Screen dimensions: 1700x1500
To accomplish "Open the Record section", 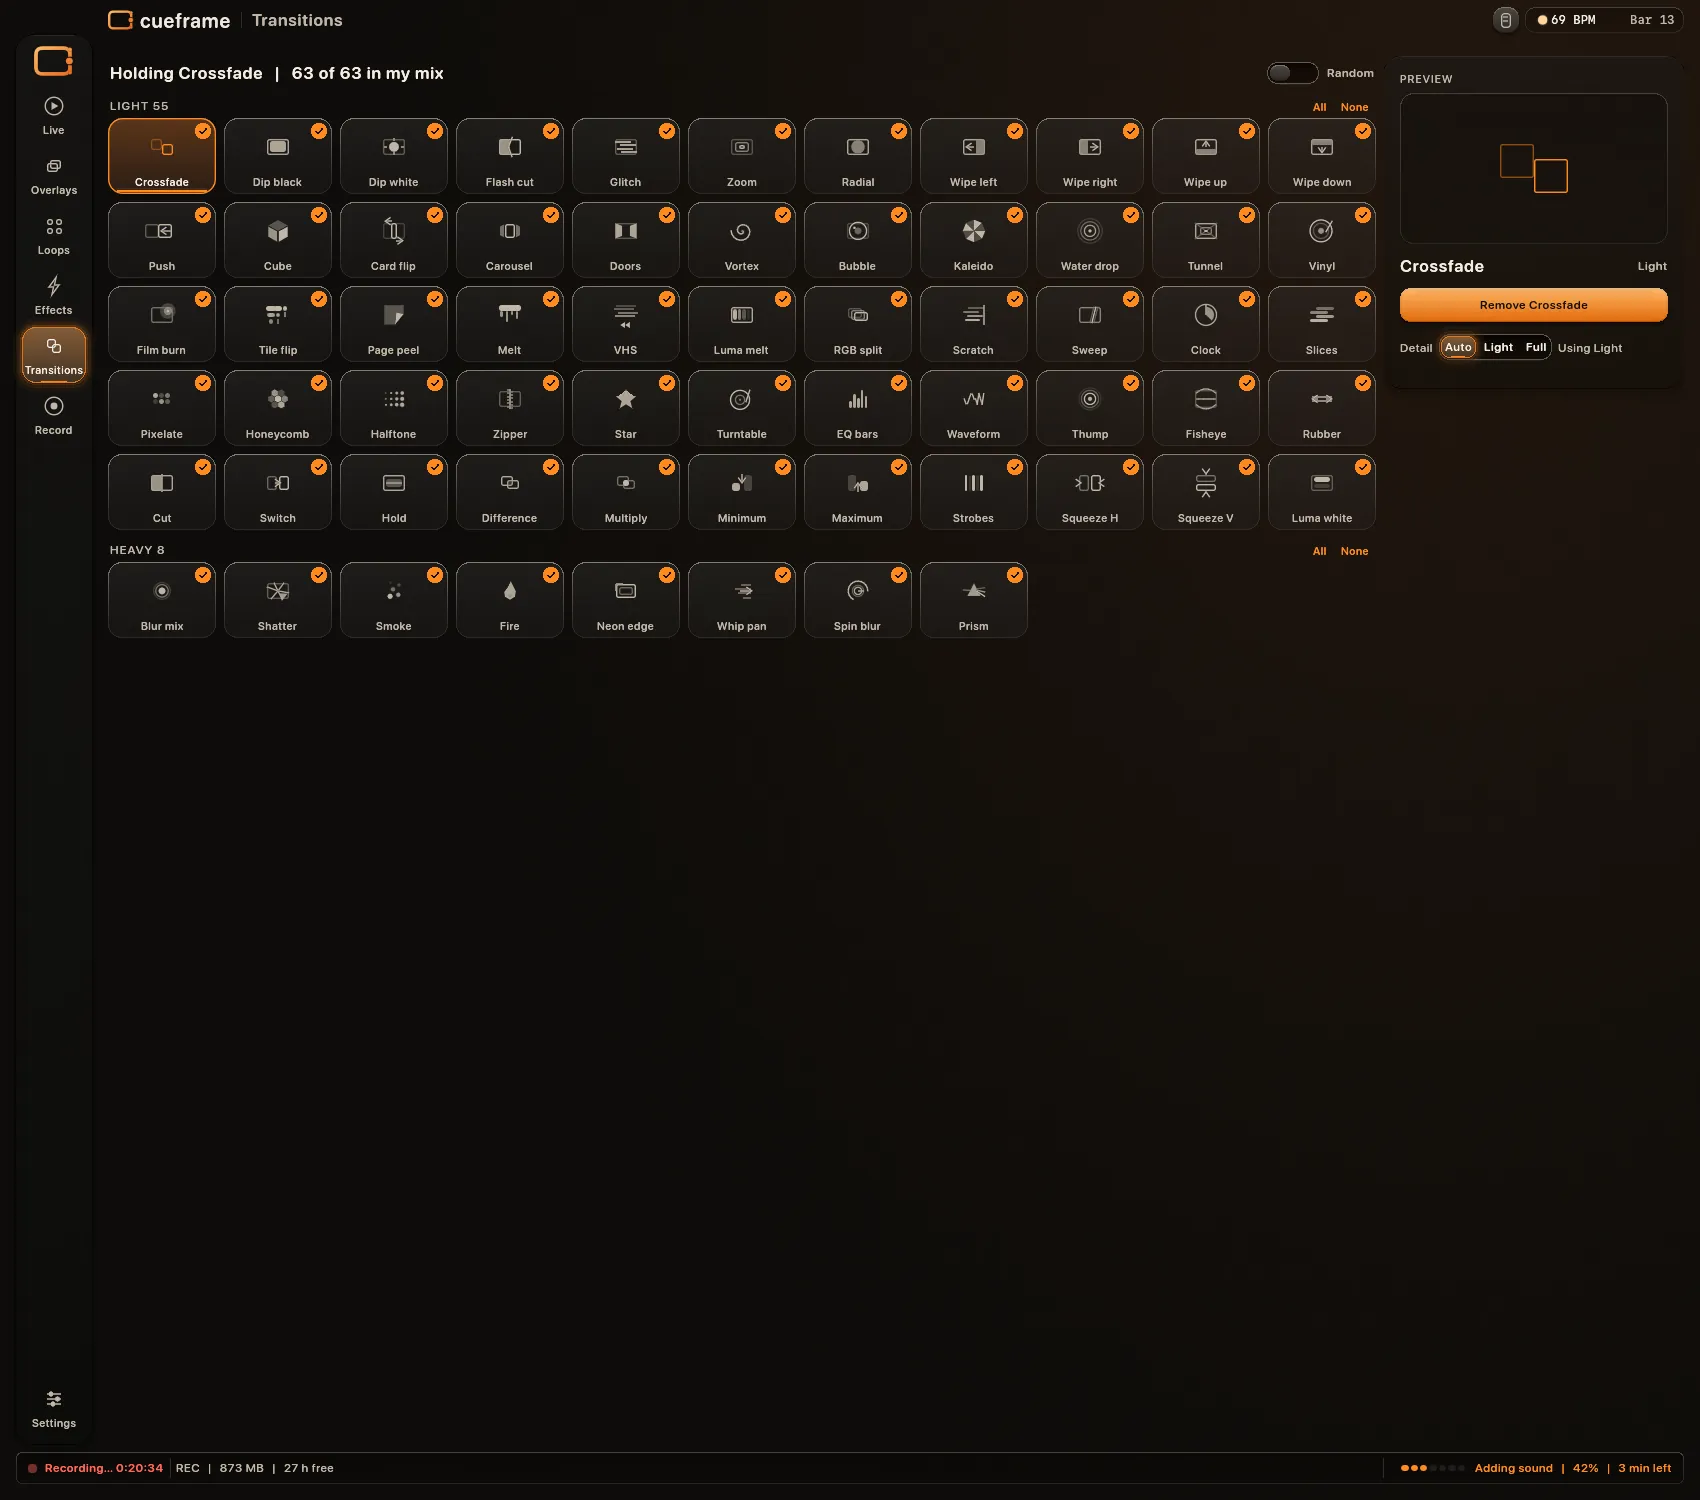I will coord(54,416).
